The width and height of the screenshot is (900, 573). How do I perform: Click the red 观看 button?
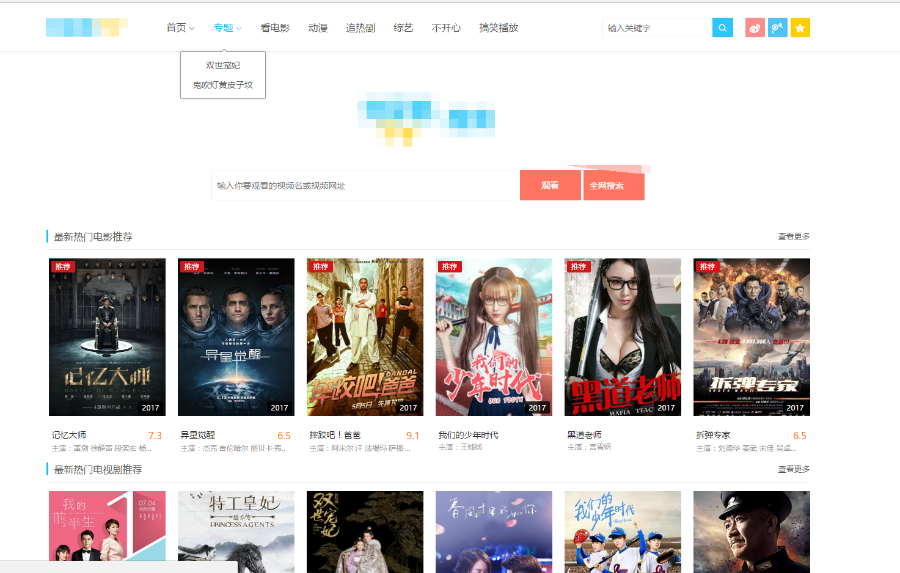pos(550,185)
